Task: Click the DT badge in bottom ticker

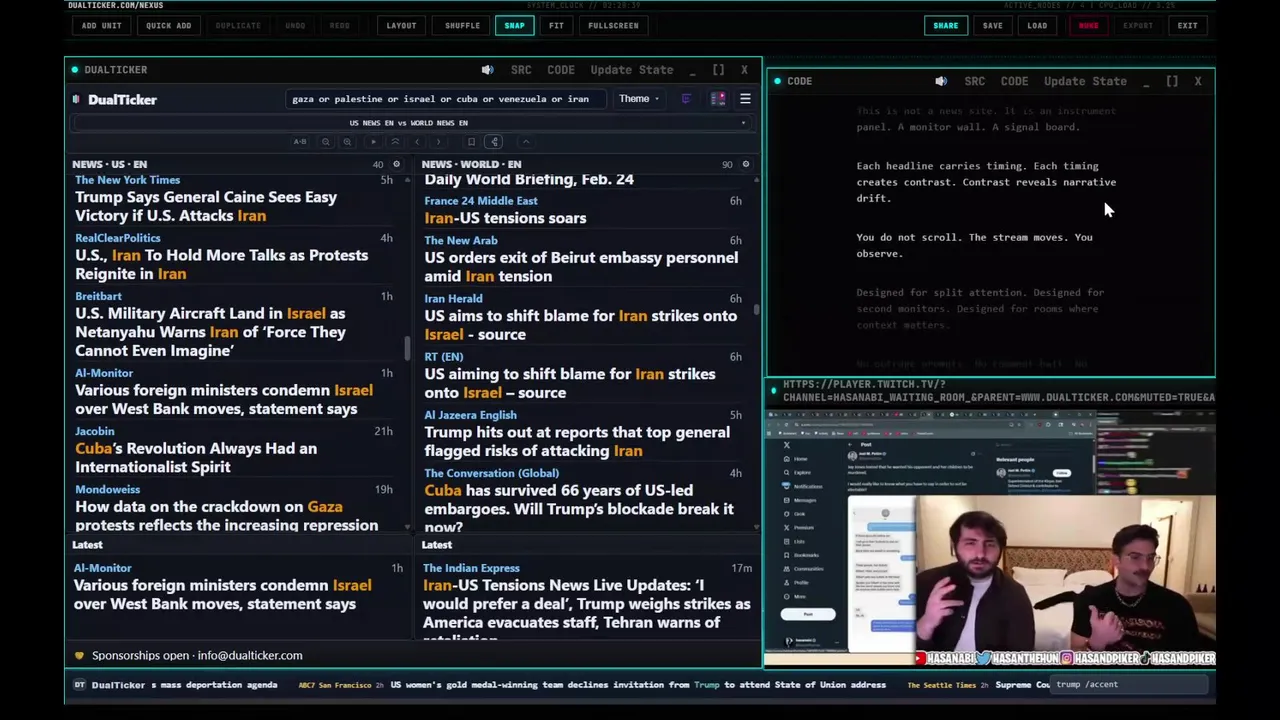Action: [80, 685]
